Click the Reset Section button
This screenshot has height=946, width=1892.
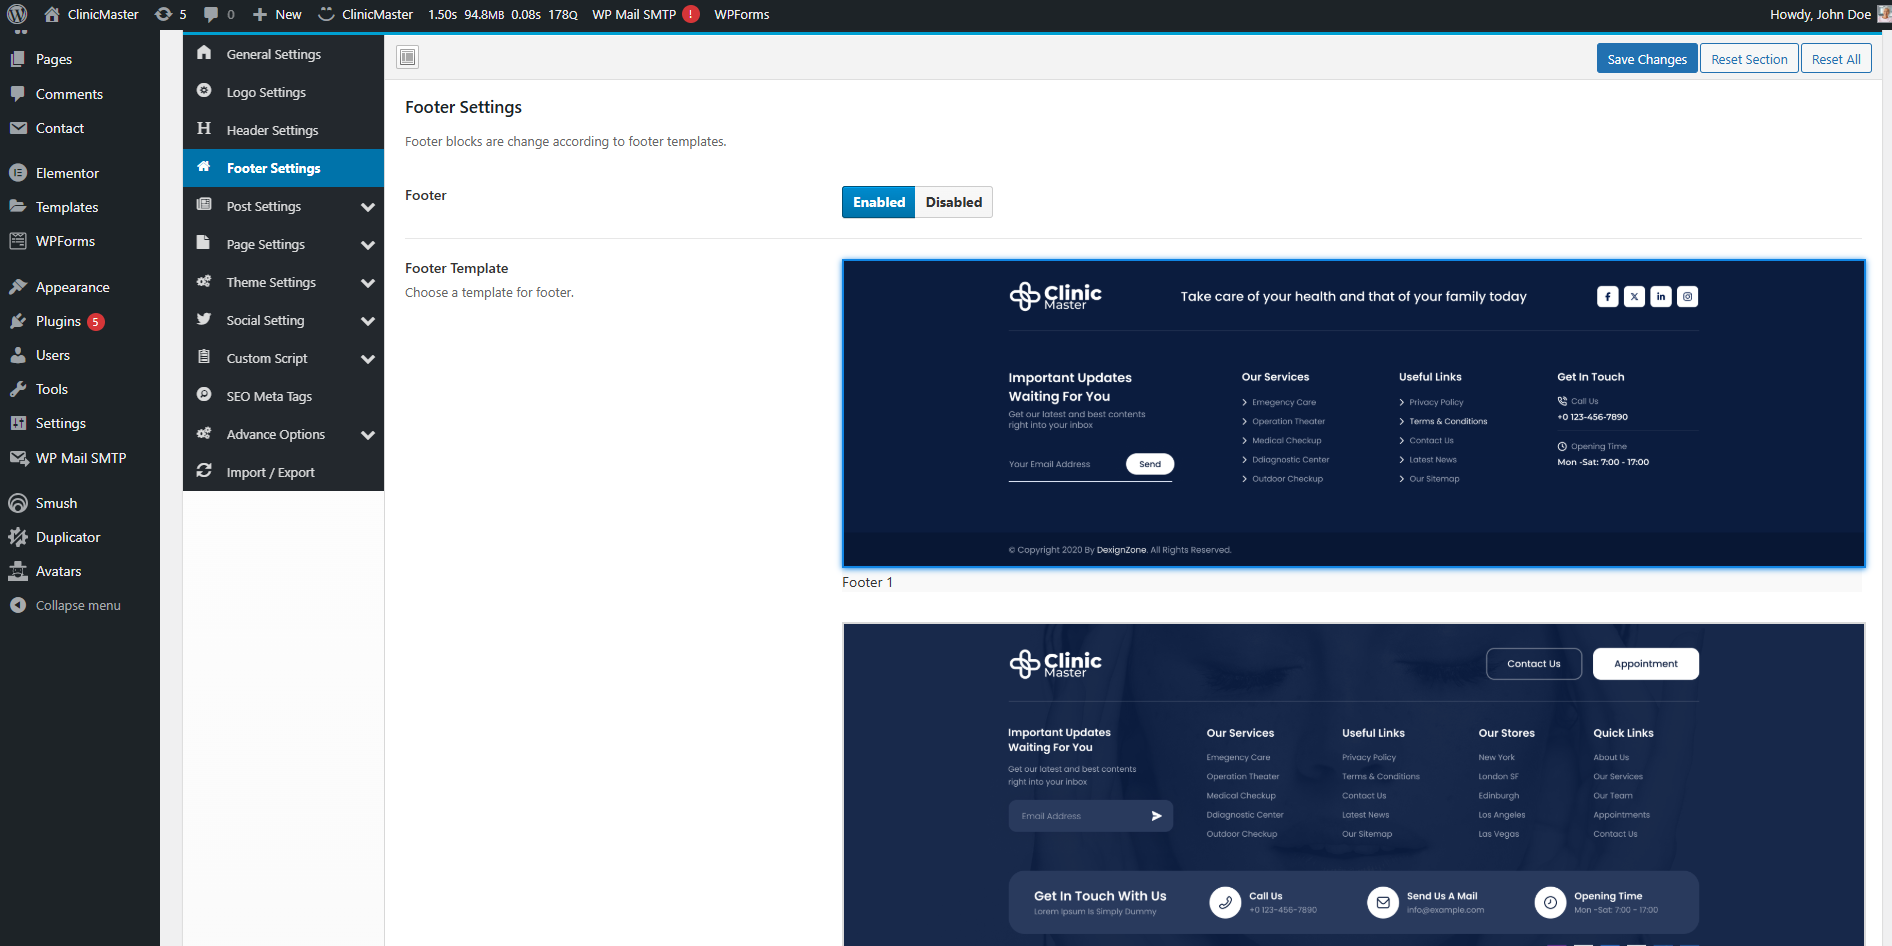pos(1749,59)
